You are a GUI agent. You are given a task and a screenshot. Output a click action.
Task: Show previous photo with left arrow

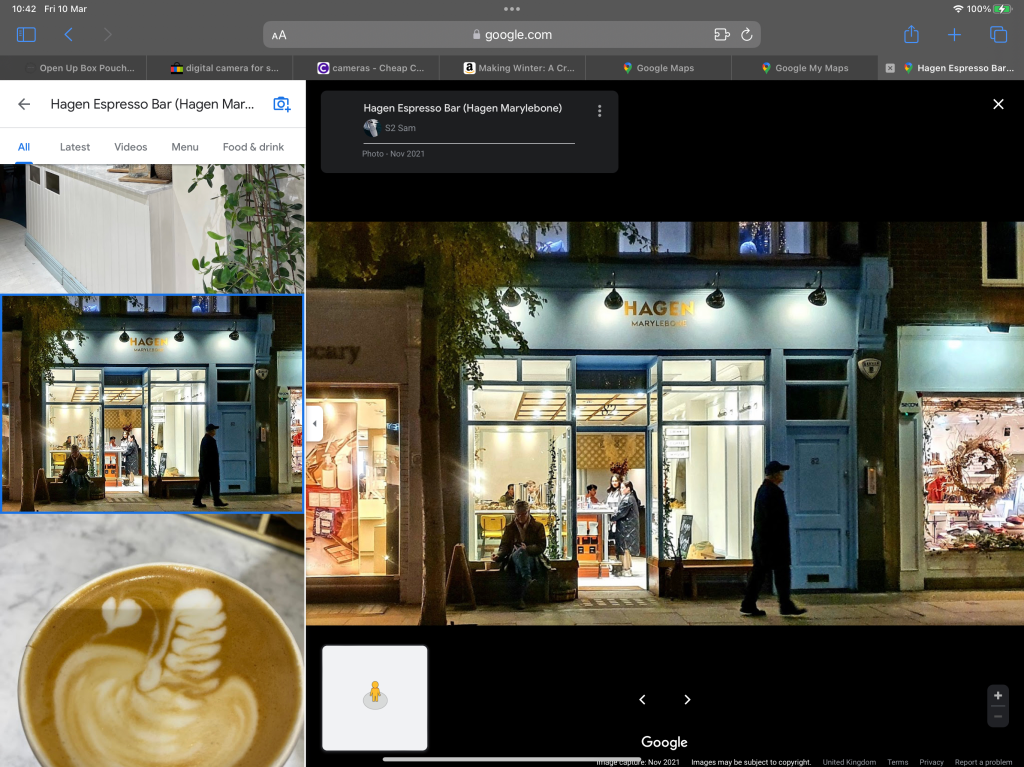(643, 700)
